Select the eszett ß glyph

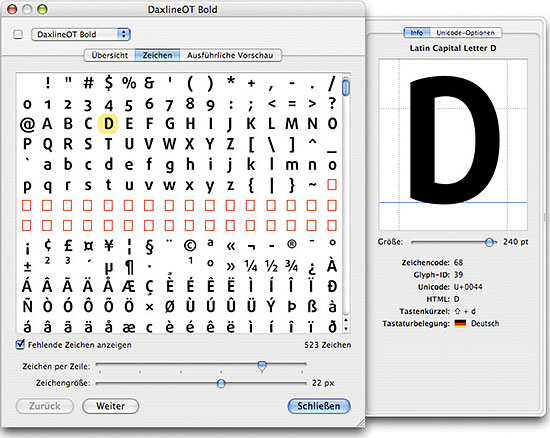[x=312, y=306]
